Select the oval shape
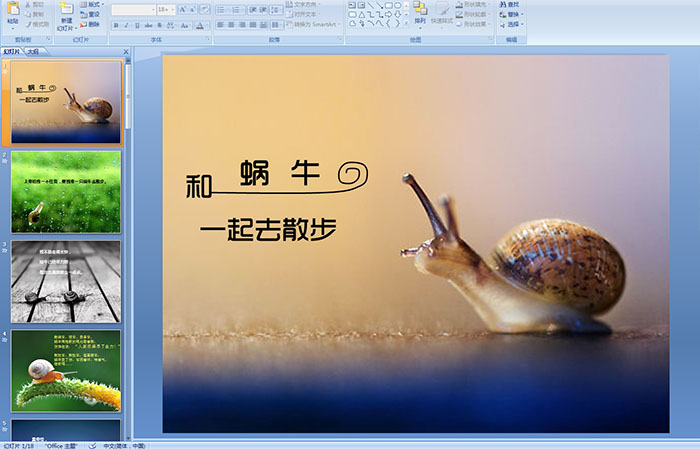700x449 pixels. [x=398, y=5]
